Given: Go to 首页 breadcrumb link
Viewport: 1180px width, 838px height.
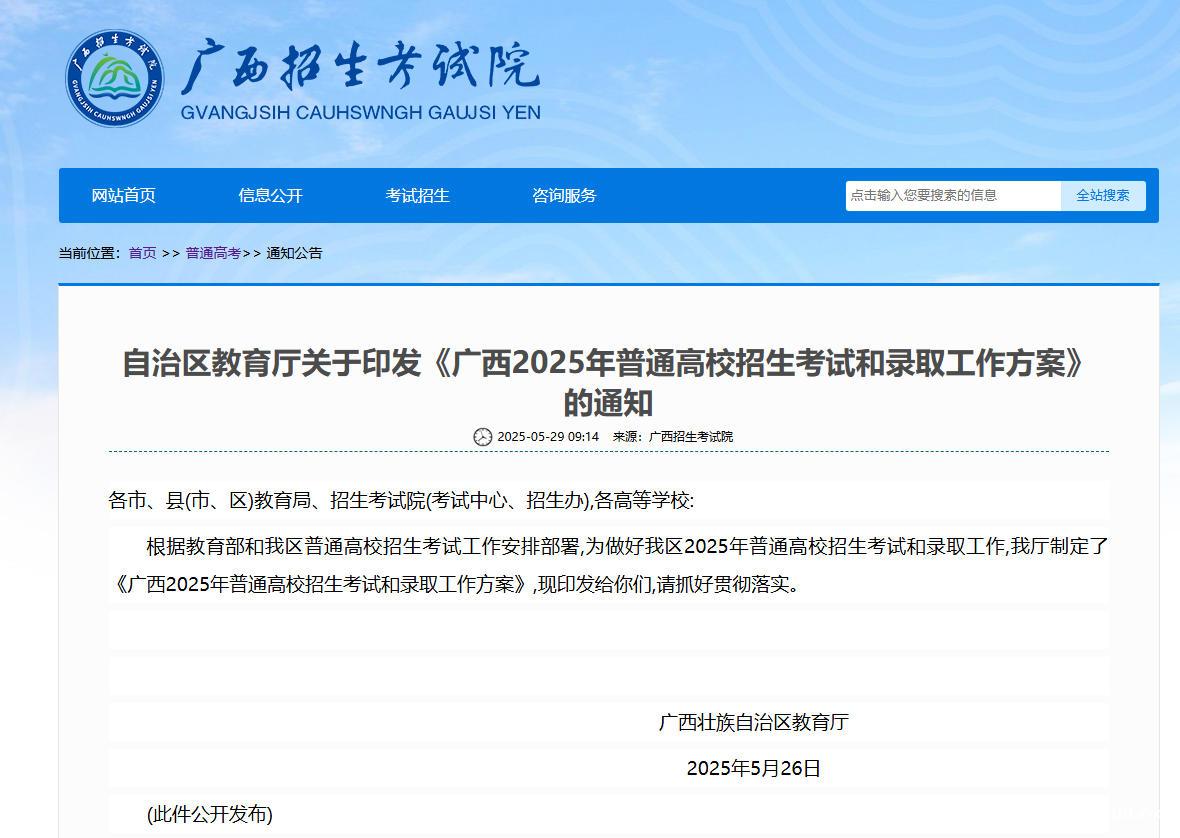Looking at the screenshot, I should click(x=142, y=254).
